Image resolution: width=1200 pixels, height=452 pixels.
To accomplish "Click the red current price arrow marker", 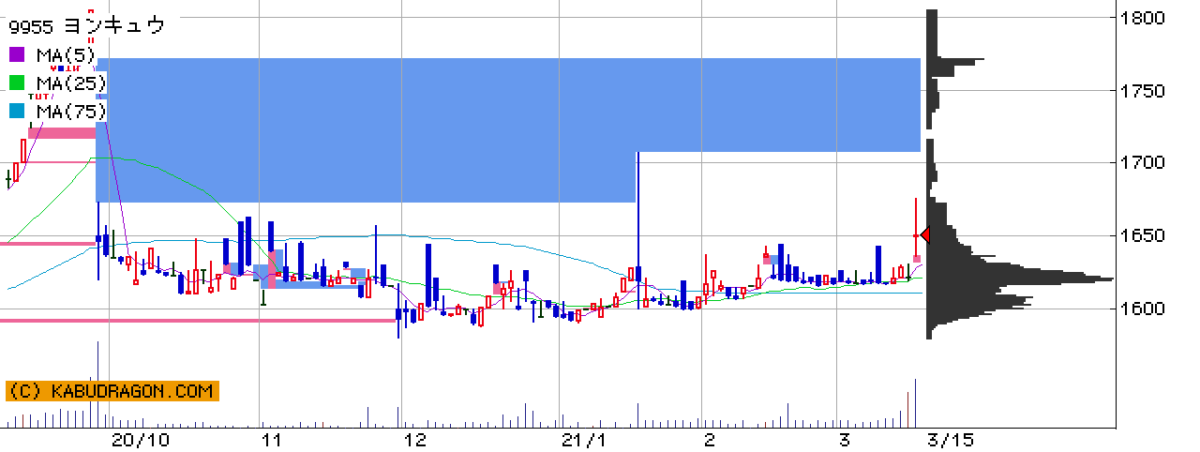I will 925,235.
